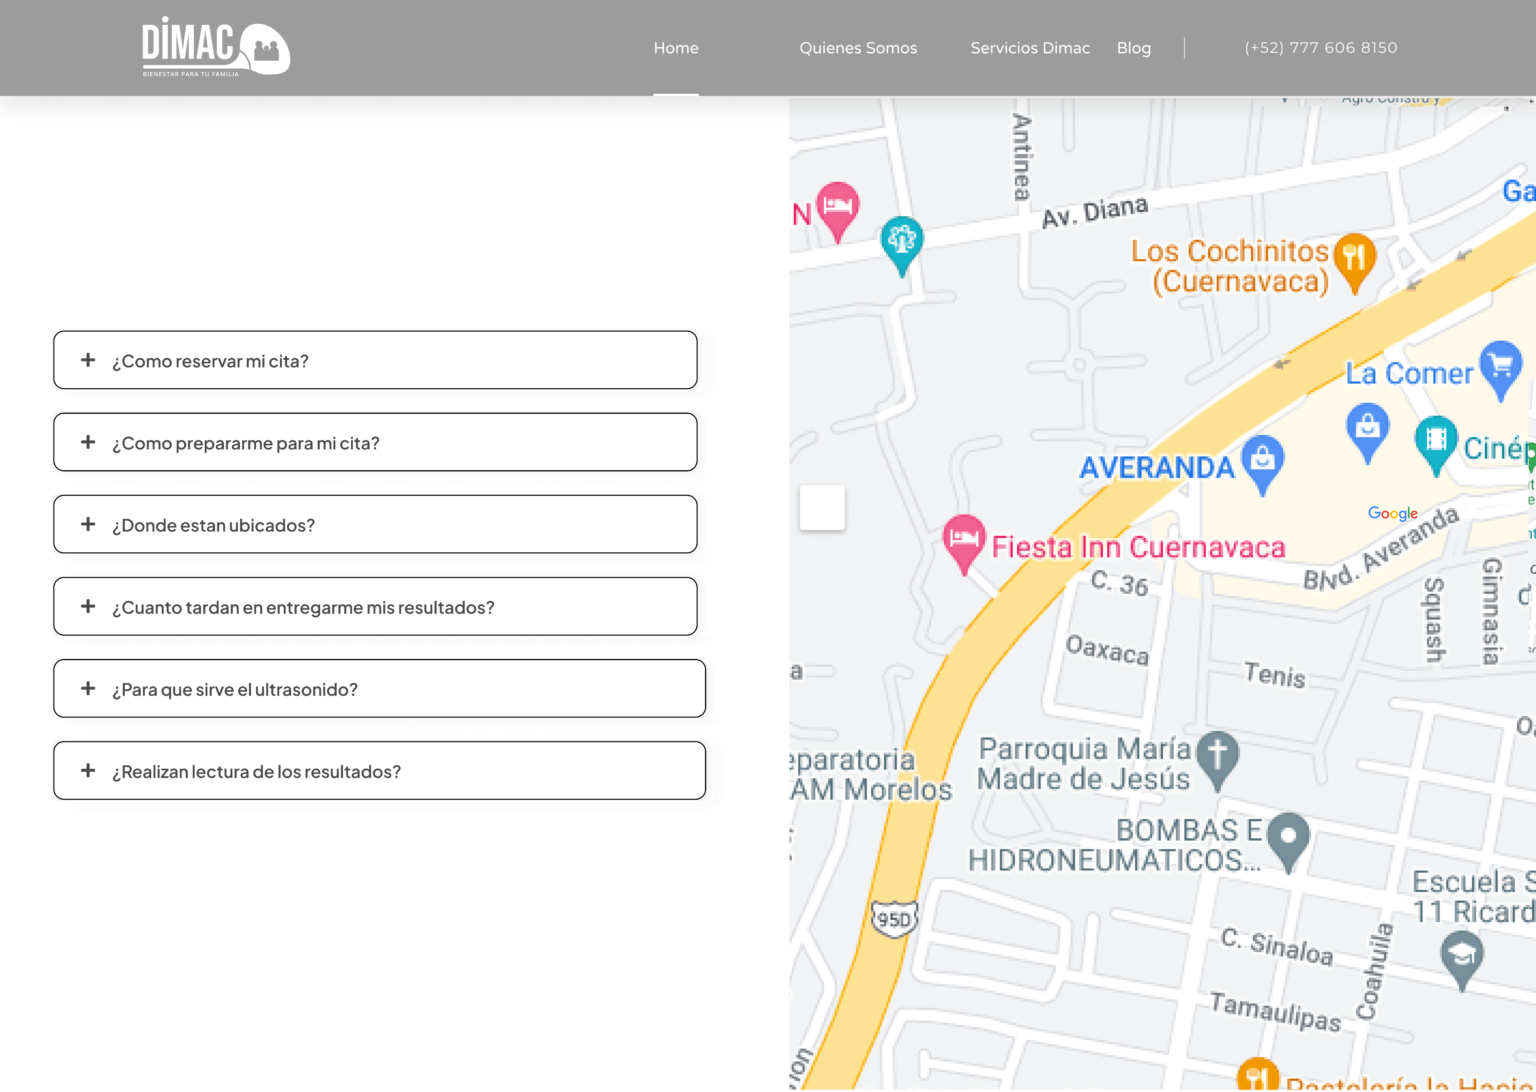This screenshot has width=1536, height=1092.
Task: Select the Escuela graduation cap pin
Action: tap(1462, 958)
